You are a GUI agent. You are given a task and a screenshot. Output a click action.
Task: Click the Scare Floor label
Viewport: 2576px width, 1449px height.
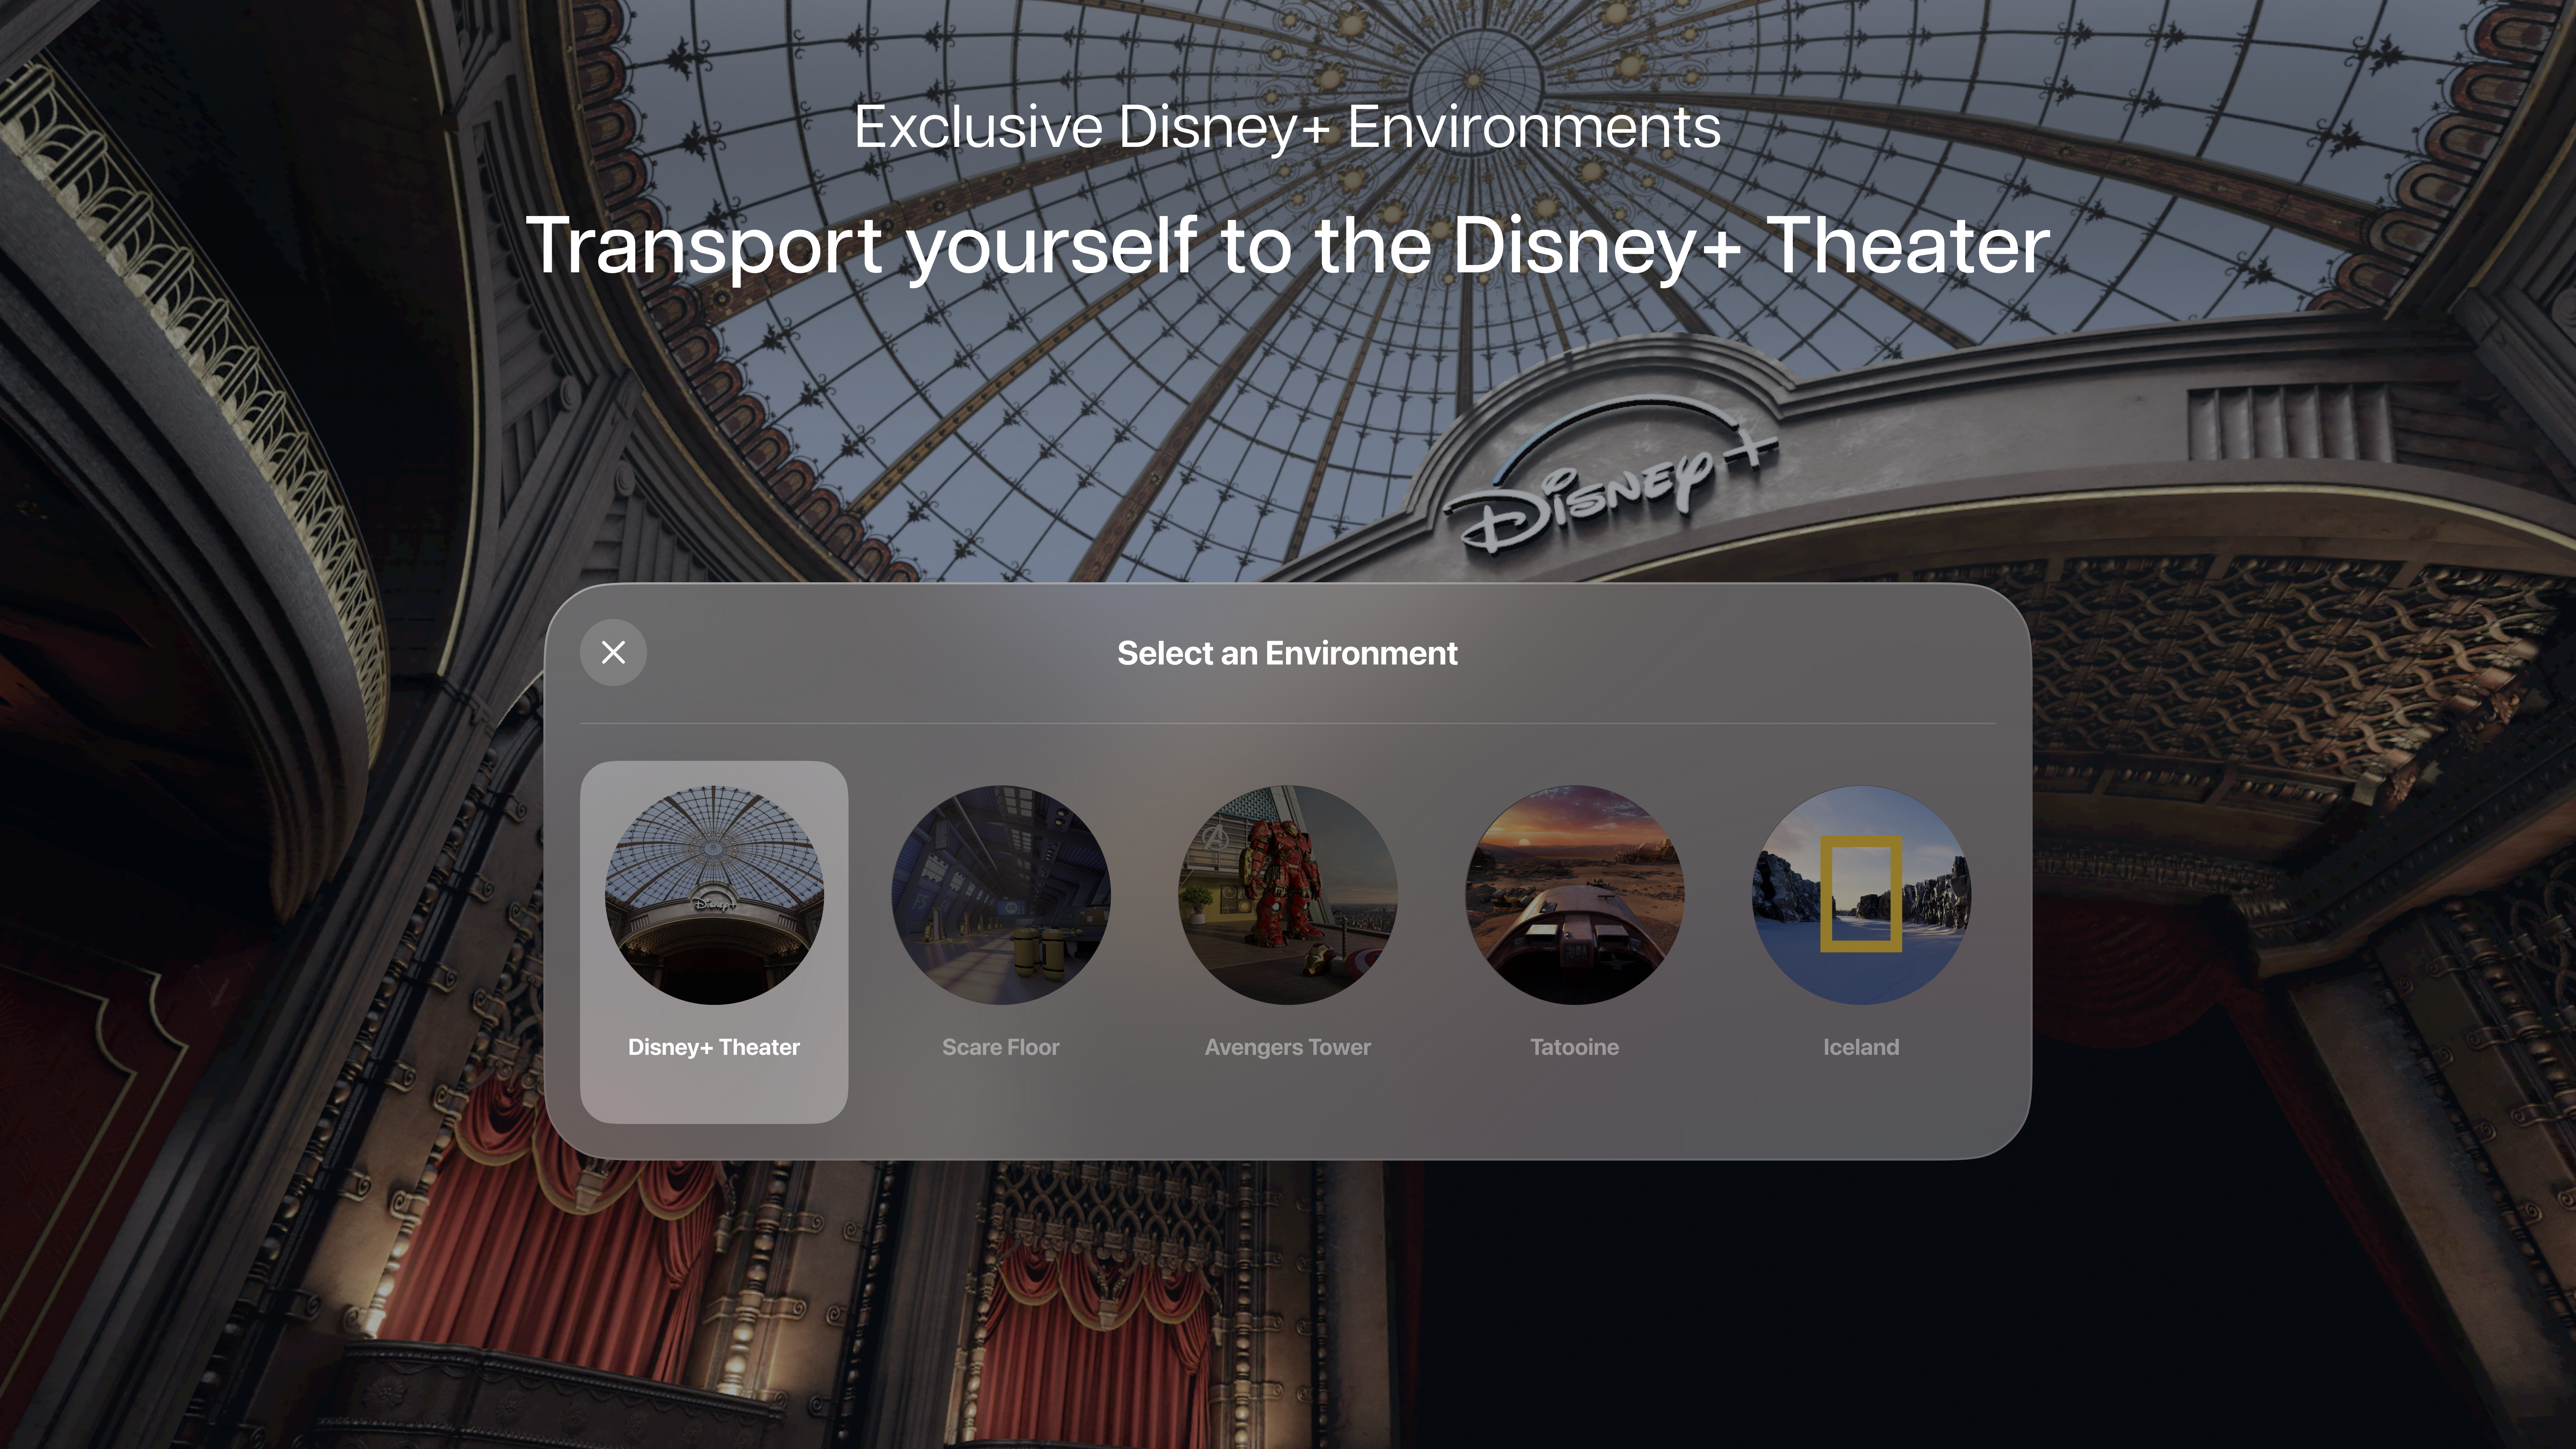click(x=1001, y=1047)
